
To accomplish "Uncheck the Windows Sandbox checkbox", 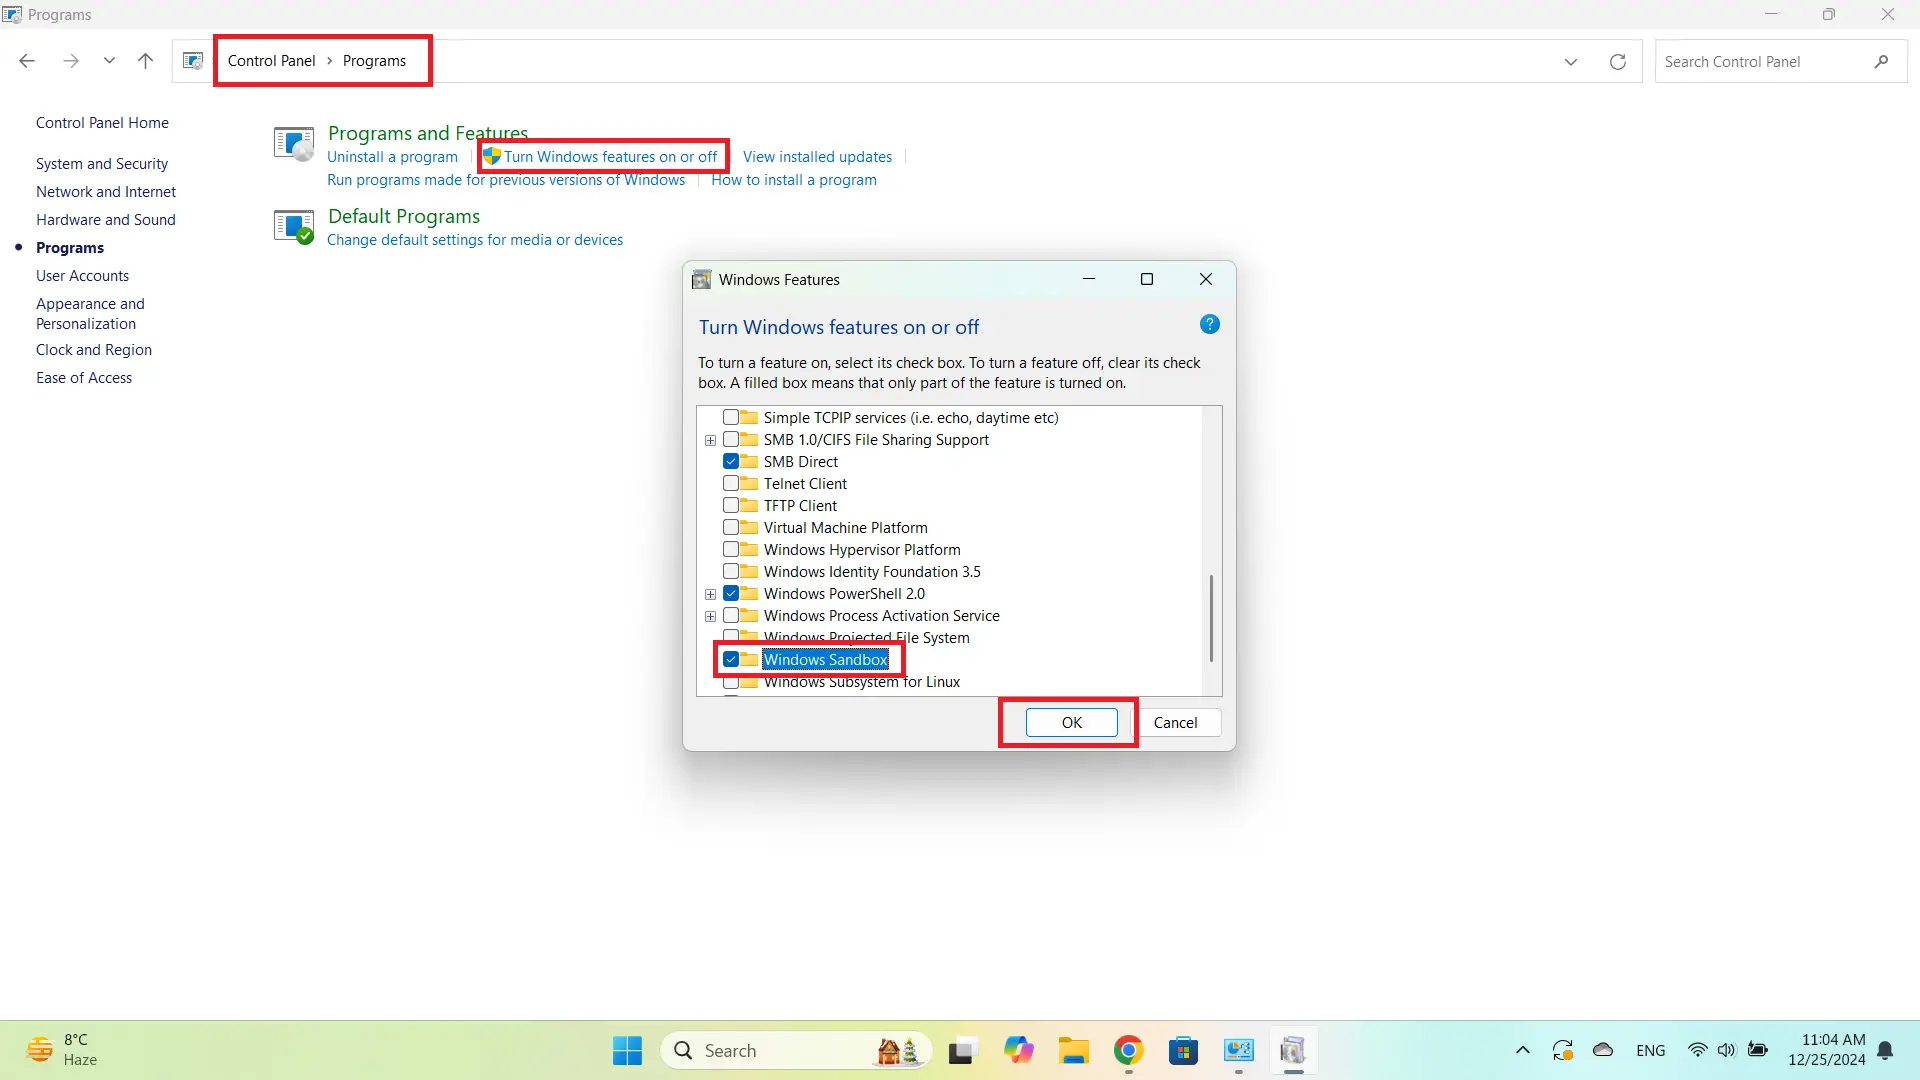I will [731, 659].
